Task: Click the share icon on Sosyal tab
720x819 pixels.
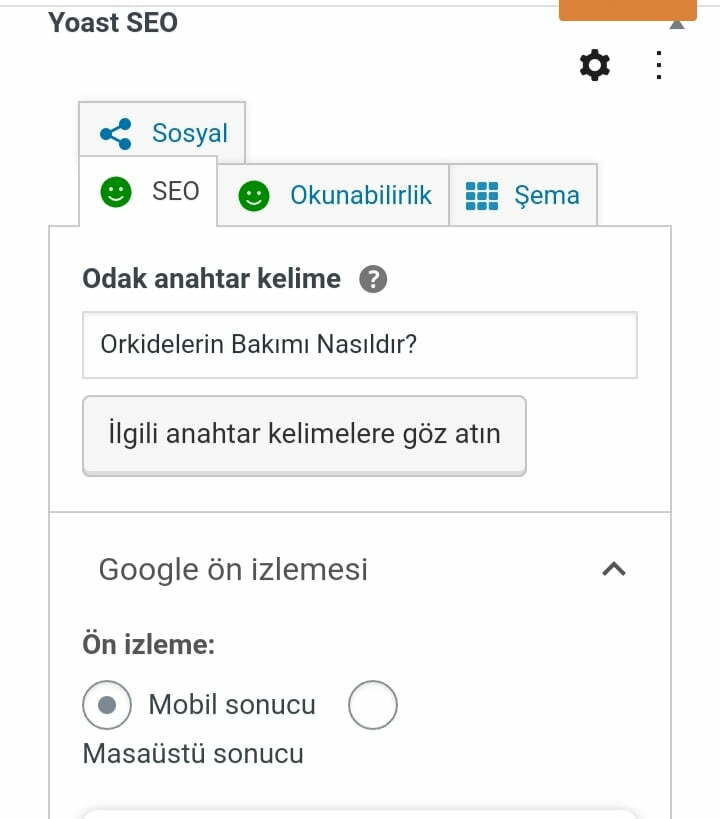Action: (115, 134)
